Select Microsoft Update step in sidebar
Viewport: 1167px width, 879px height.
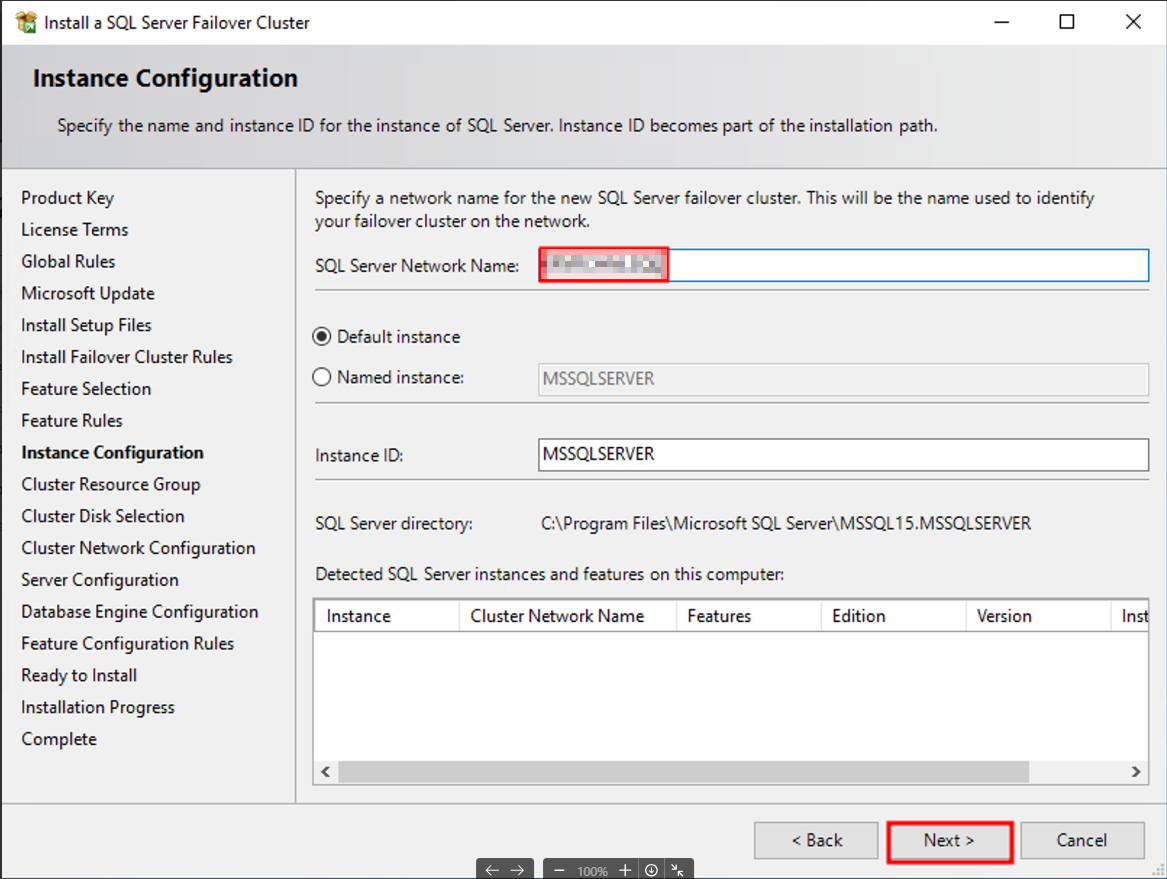click(88, 294)
